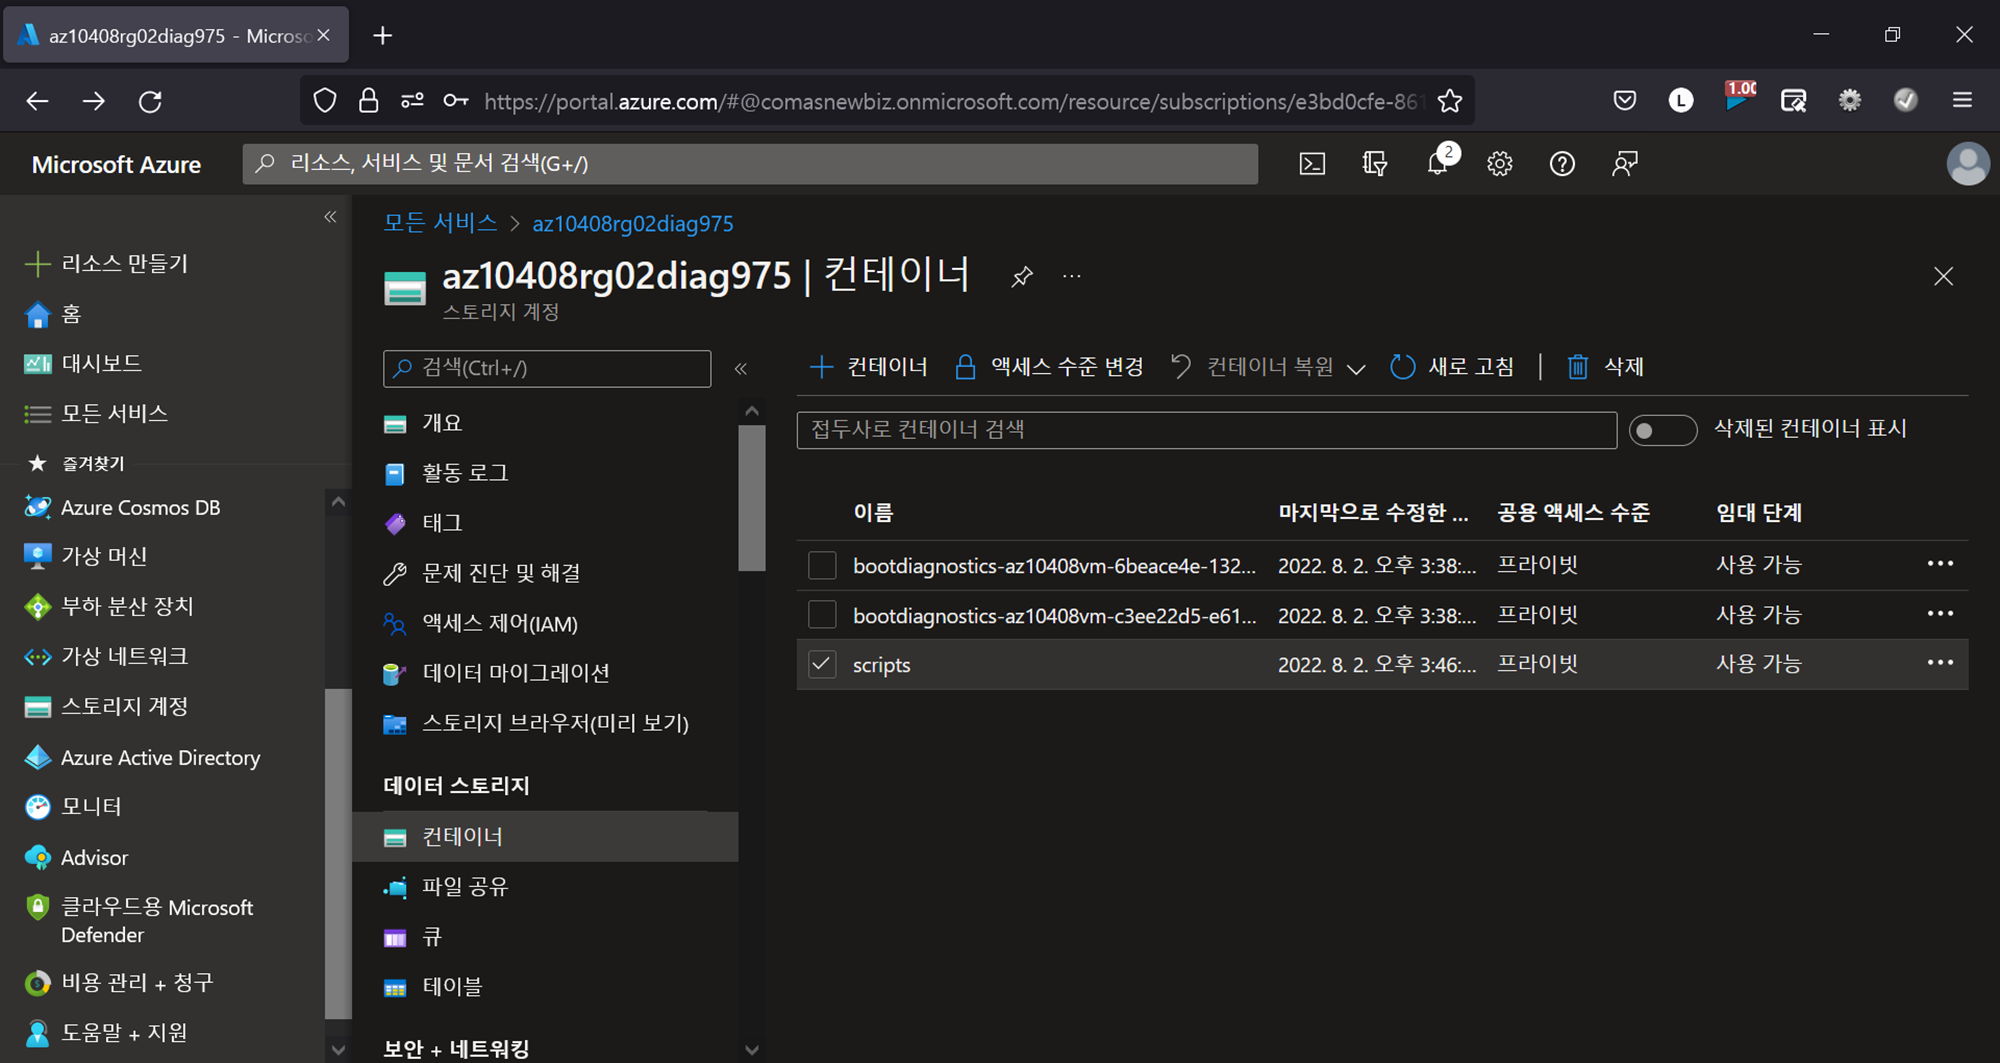Open Pocket save icon in browser toolbar
This screenshot has height=1063, width=2000.
[x=1625, y=100]
